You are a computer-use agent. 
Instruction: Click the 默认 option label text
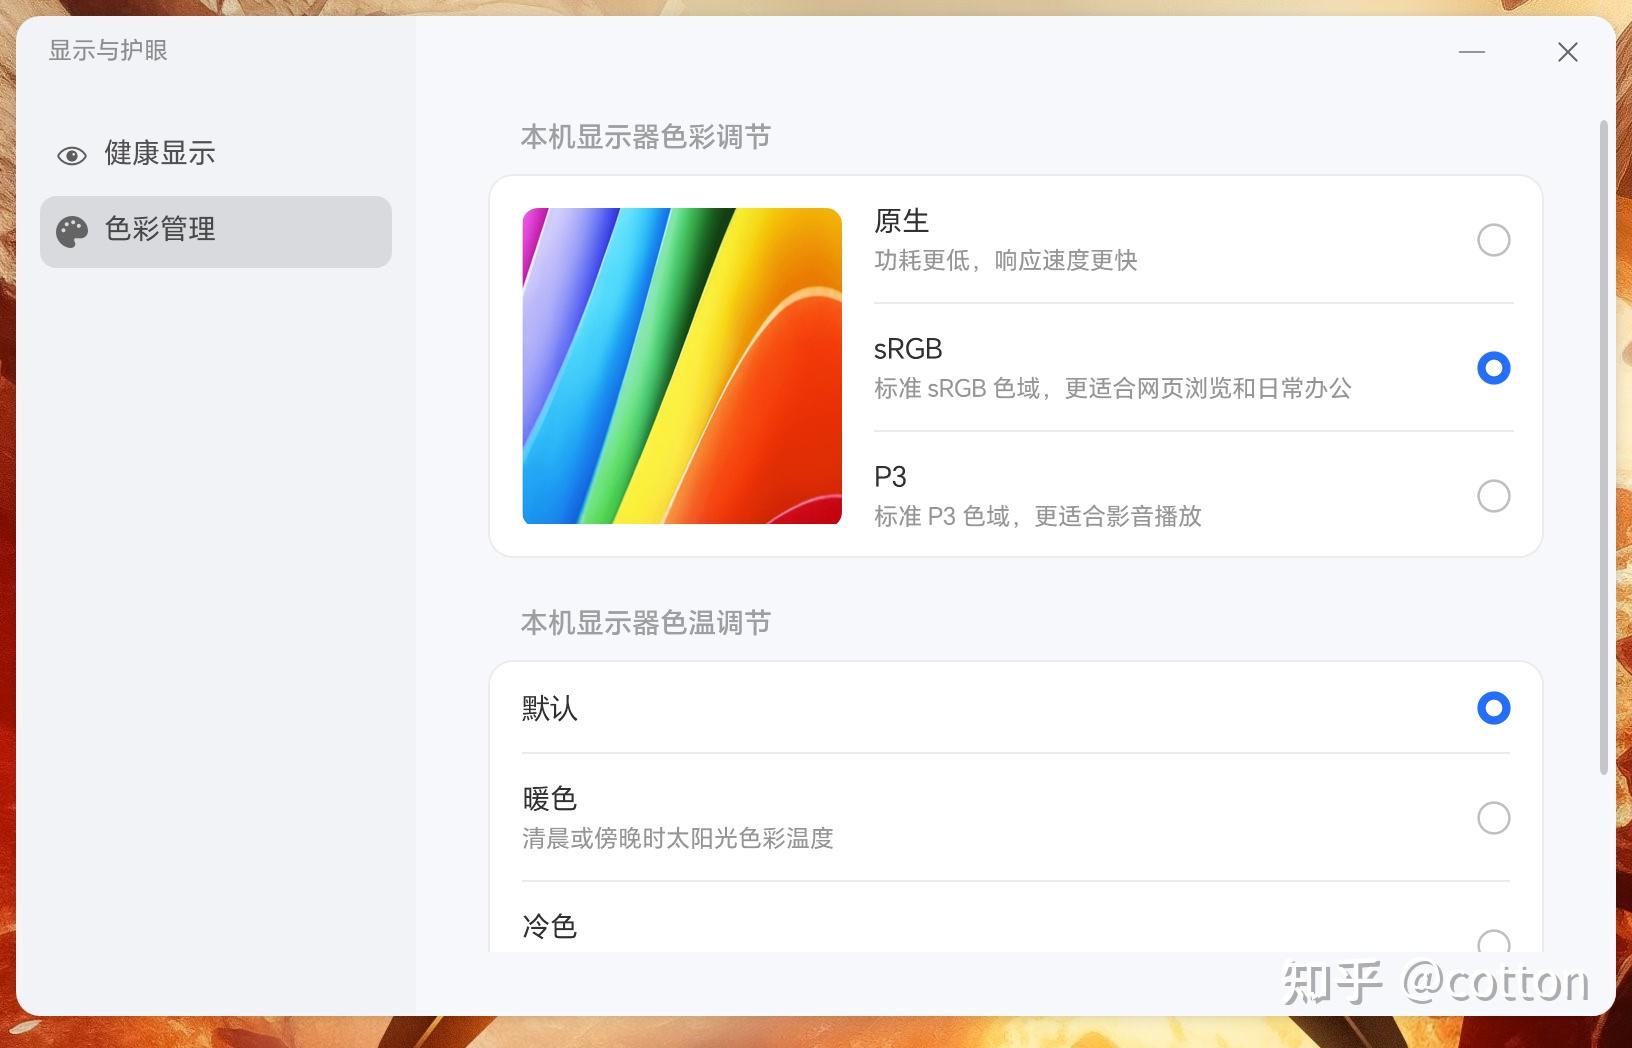coord(549,708)
